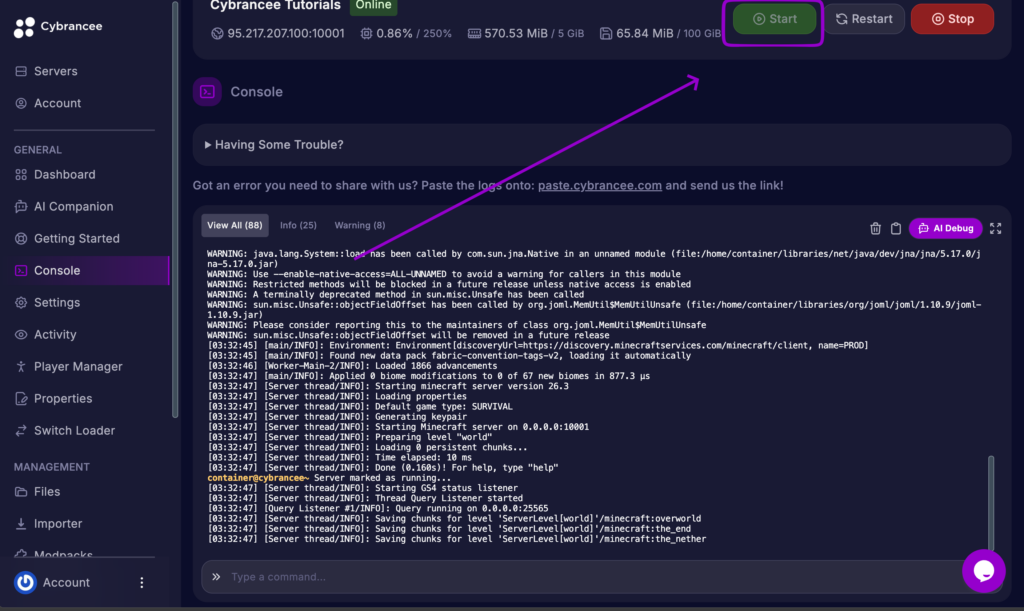Image resolution: width=1024 pixels, height=611 pixels.
Task: Open the paste.cybrancee.com link
Action: tap(600, 185)
